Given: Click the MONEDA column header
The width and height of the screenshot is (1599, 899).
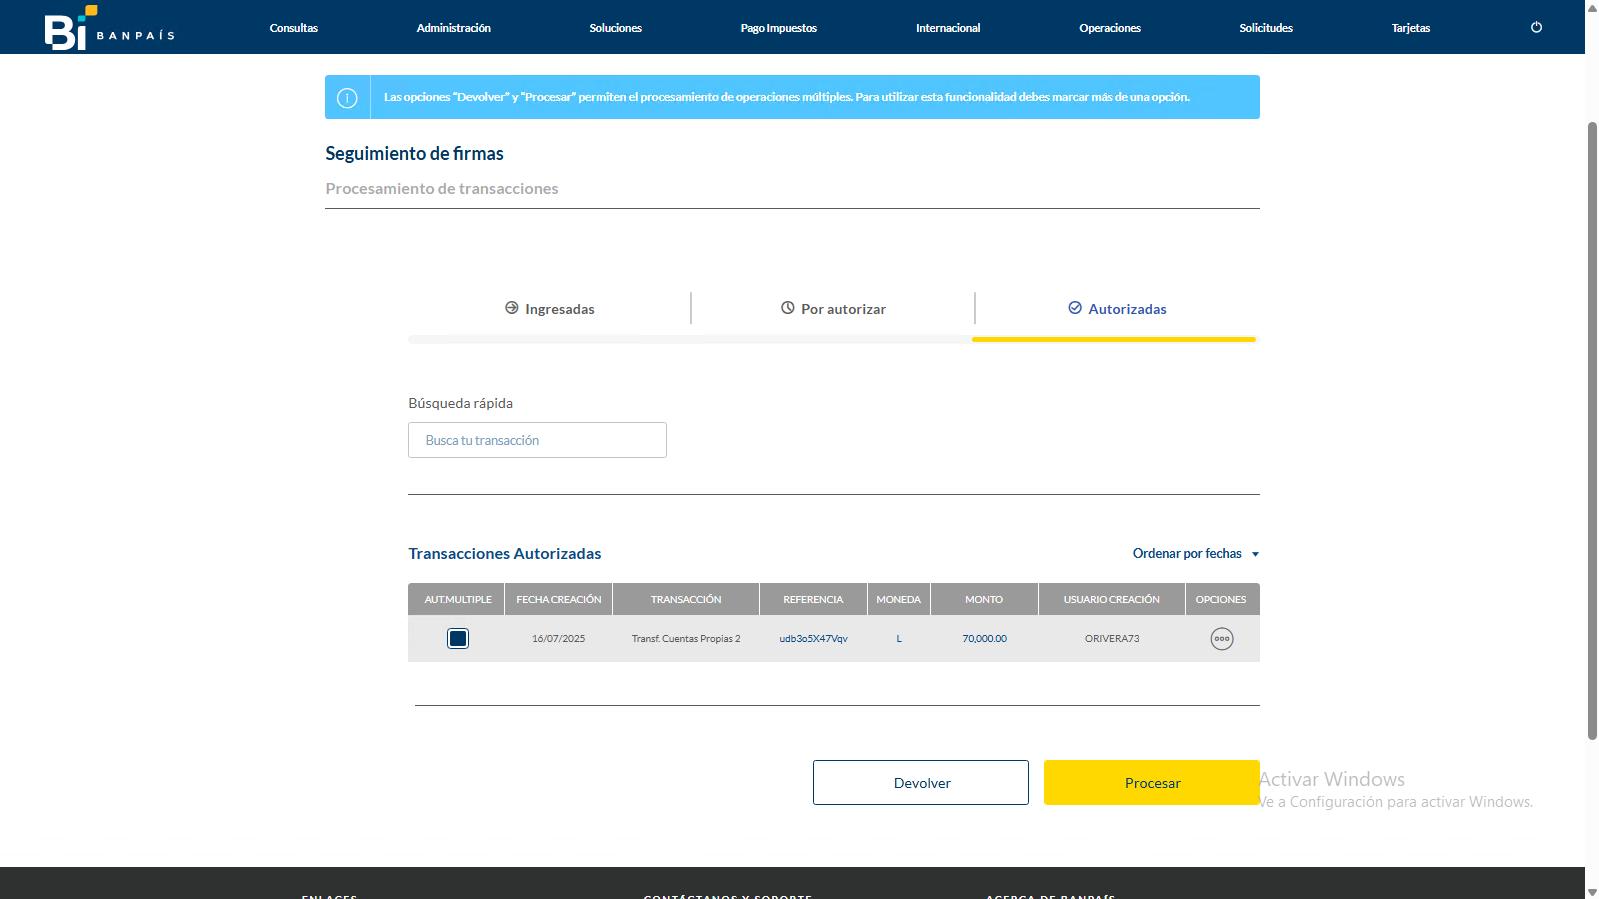Looking at the screenshot, I should 898,600.
